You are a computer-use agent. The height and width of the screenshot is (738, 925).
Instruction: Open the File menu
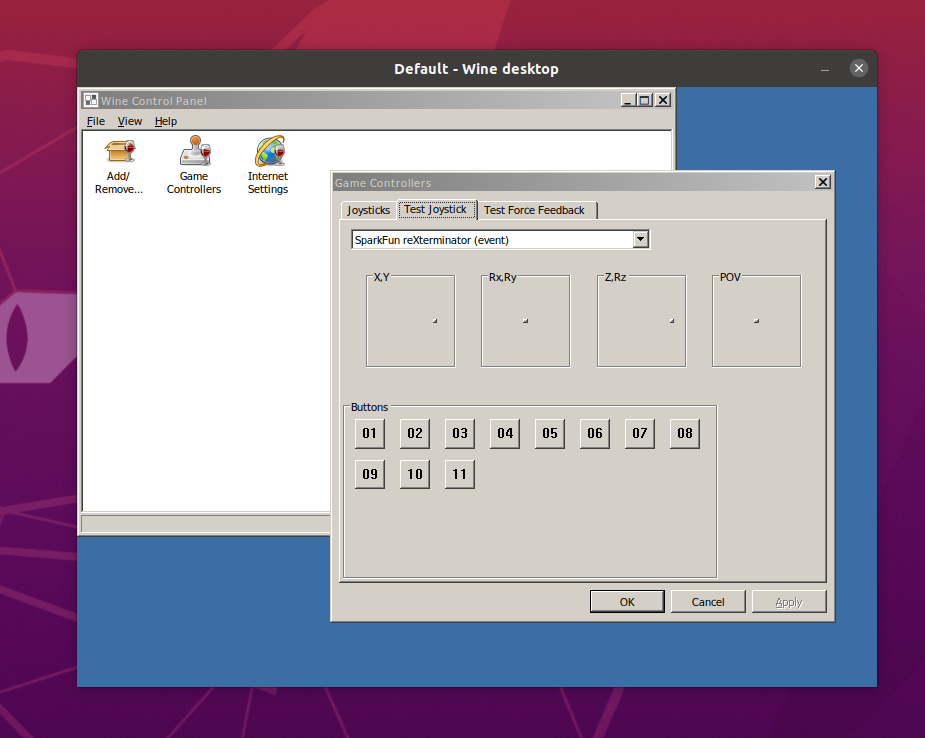(x=96, y=121)
